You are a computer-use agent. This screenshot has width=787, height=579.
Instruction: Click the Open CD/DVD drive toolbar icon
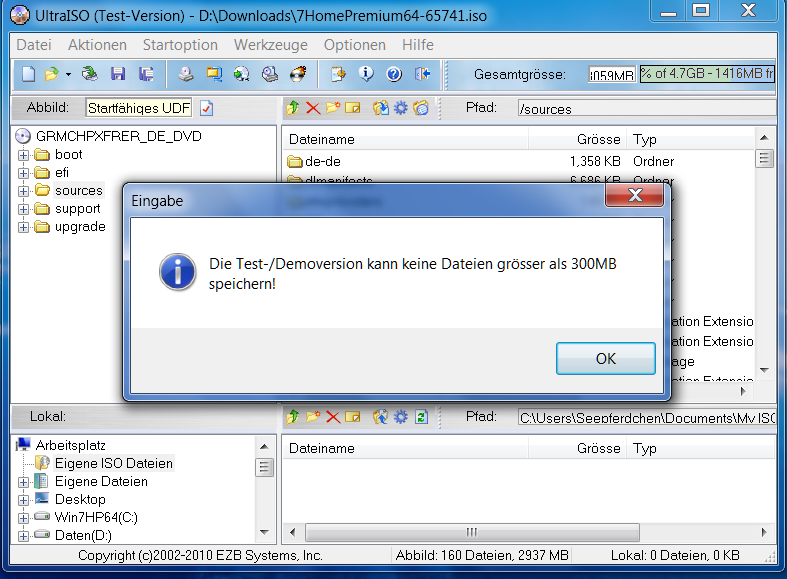(90, 74)
